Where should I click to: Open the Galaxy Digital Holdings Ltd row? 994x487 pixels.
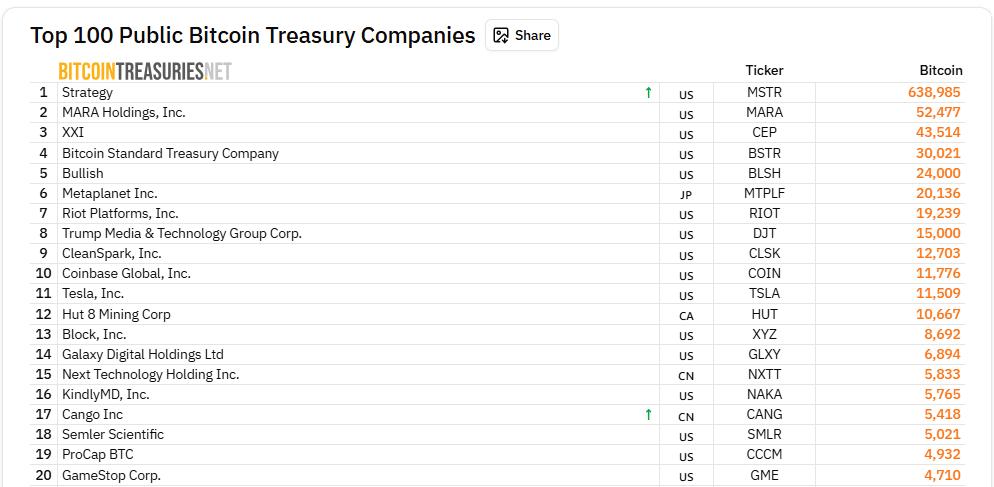click(143, 354)
